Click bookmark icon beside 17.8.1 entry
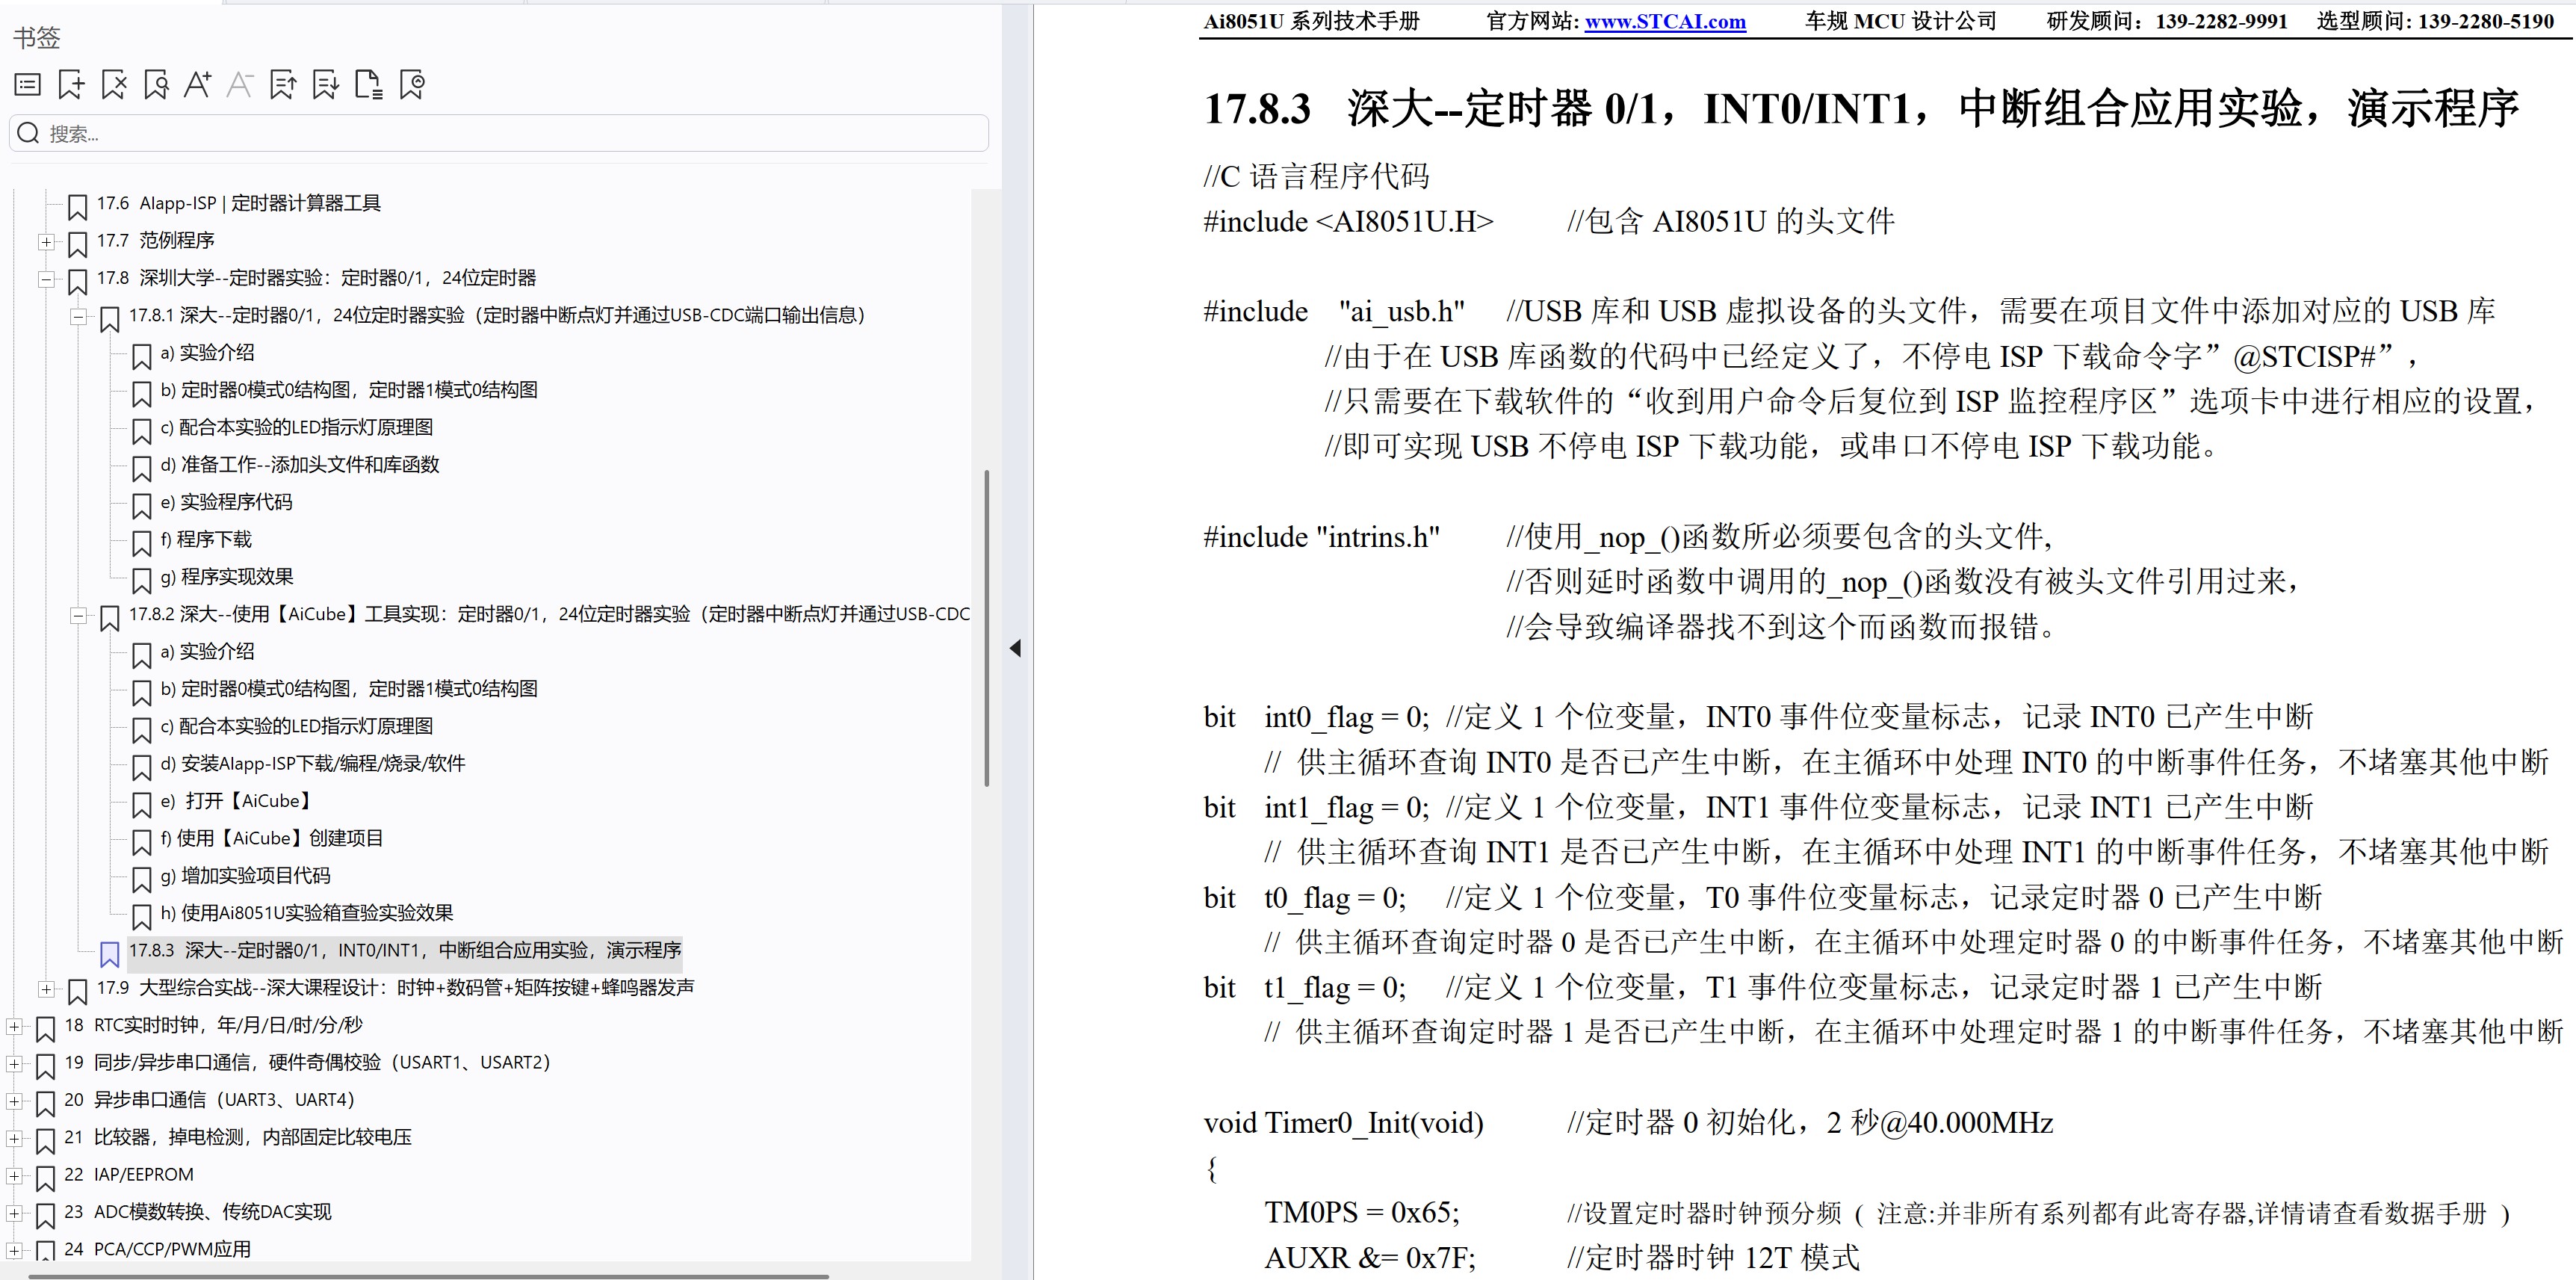The height and width of the screenshot is (1280, 2576). 110,319
